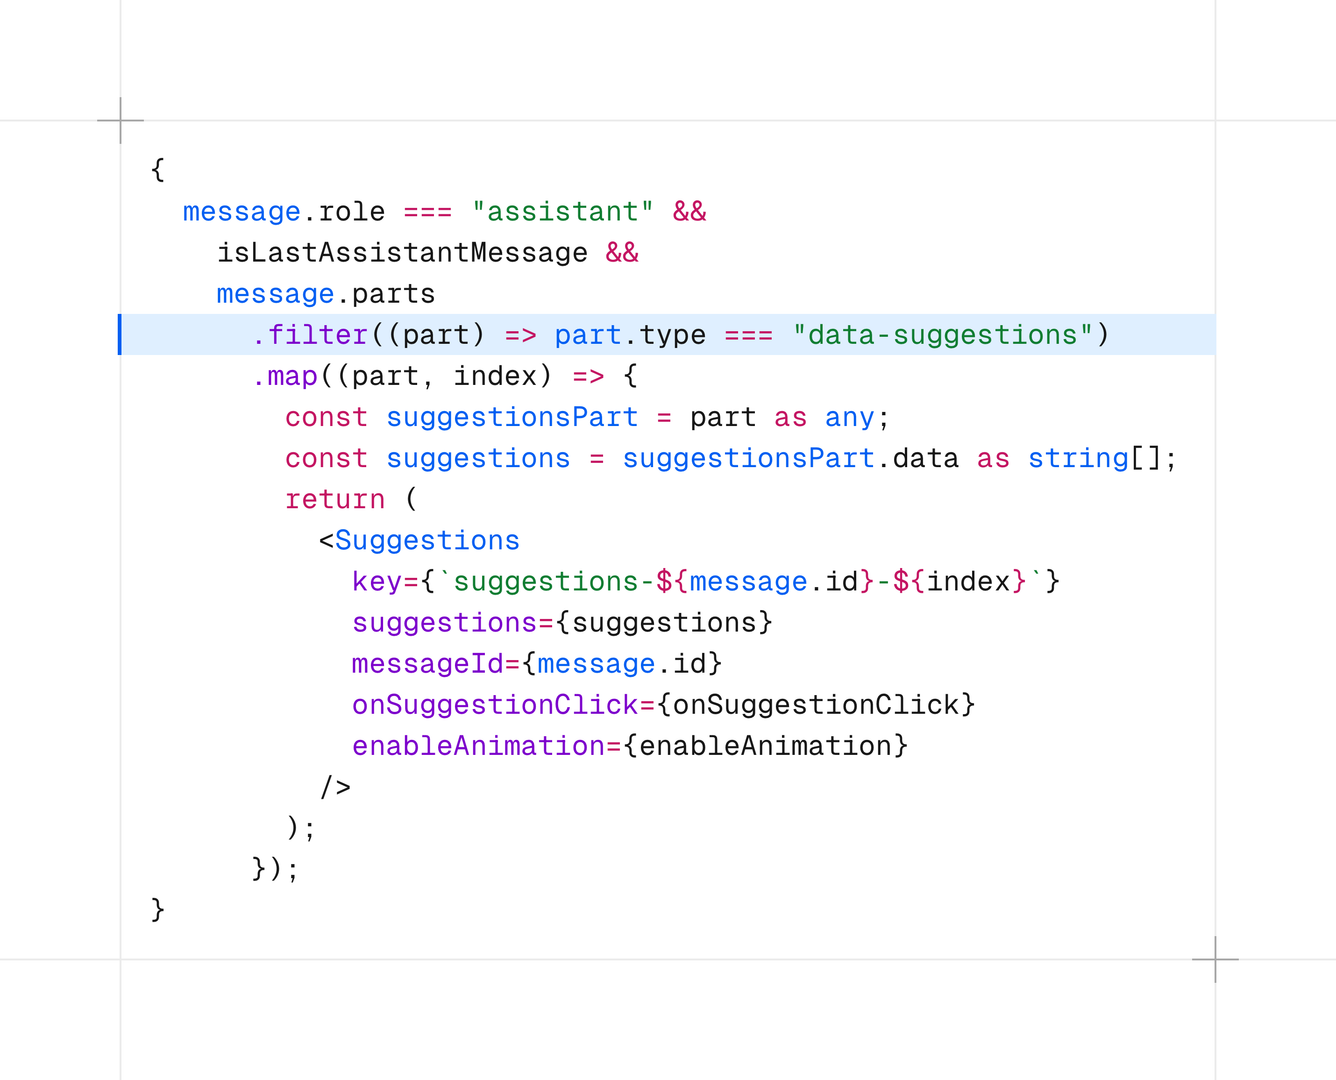
Task: Click the onSuggestionClick attribute name
Action: (494, 705)
